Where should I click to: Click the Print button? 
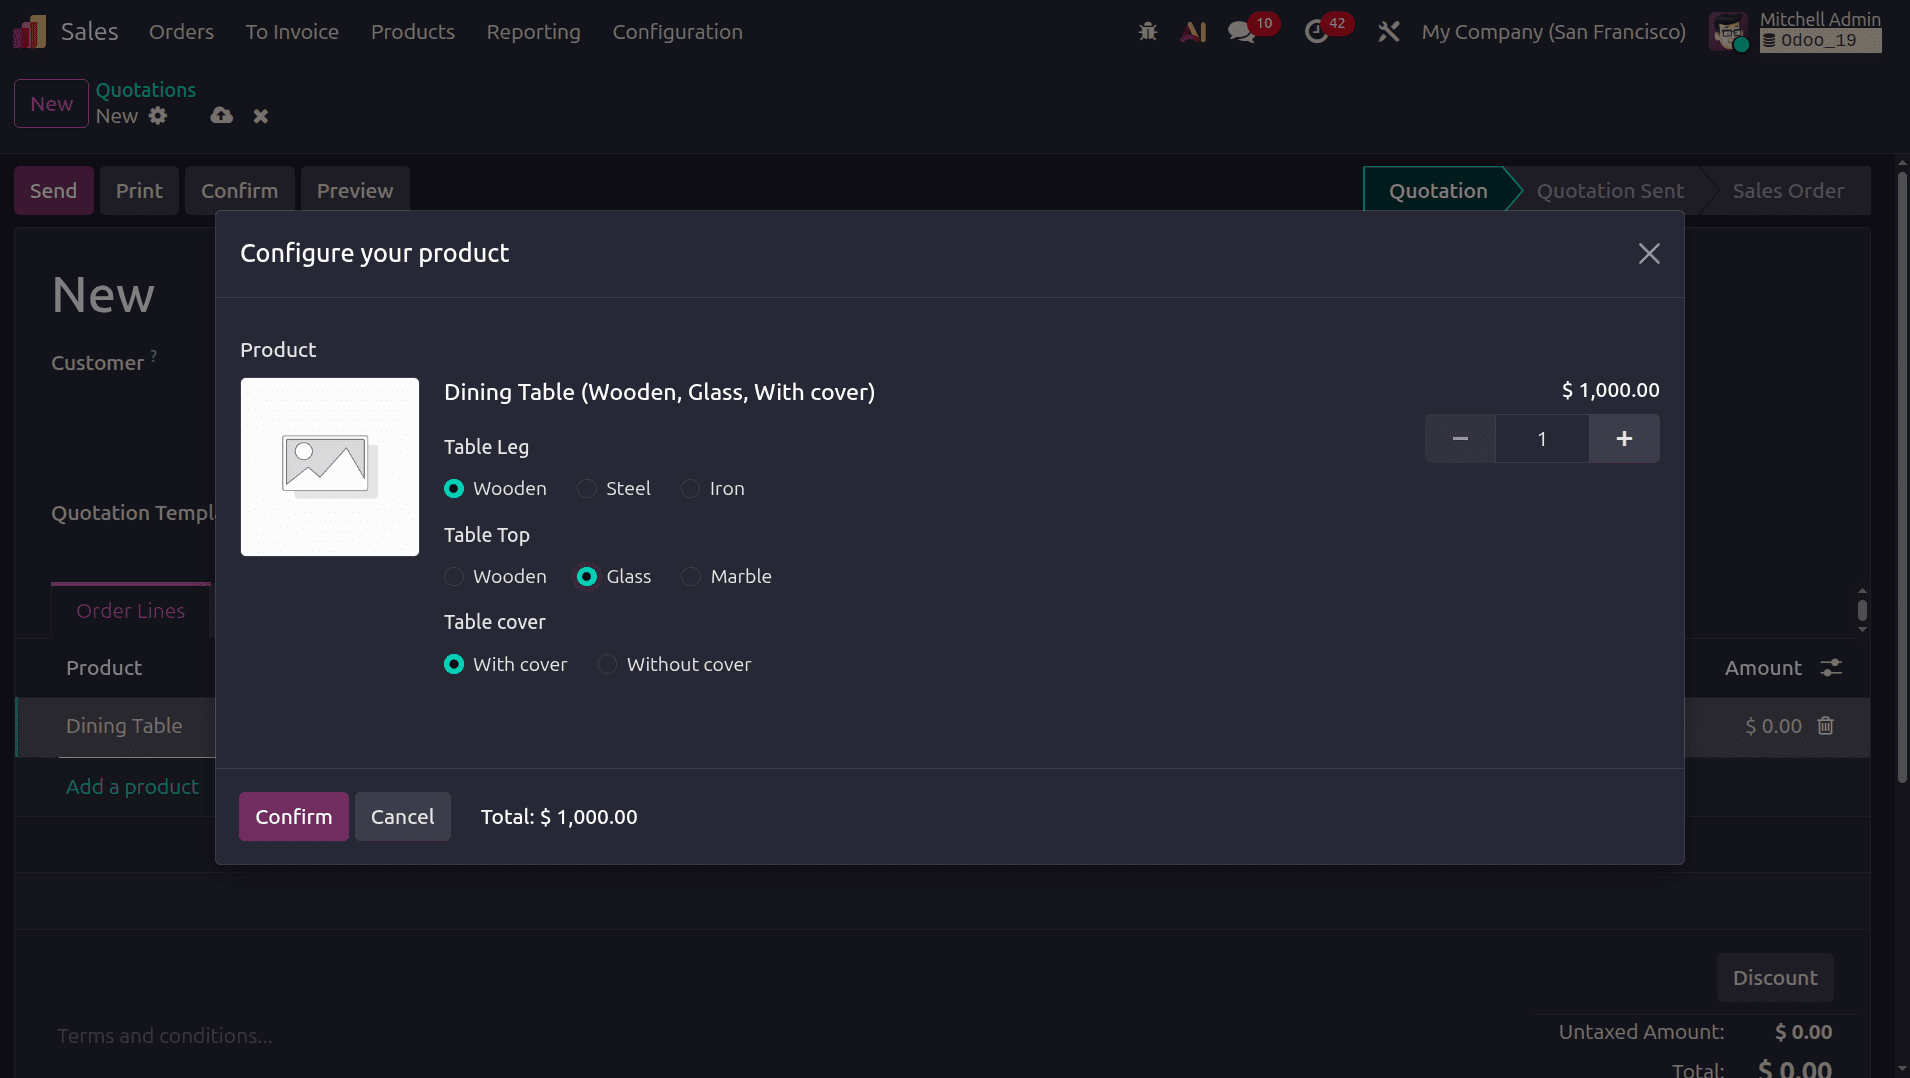click(139, 191)
